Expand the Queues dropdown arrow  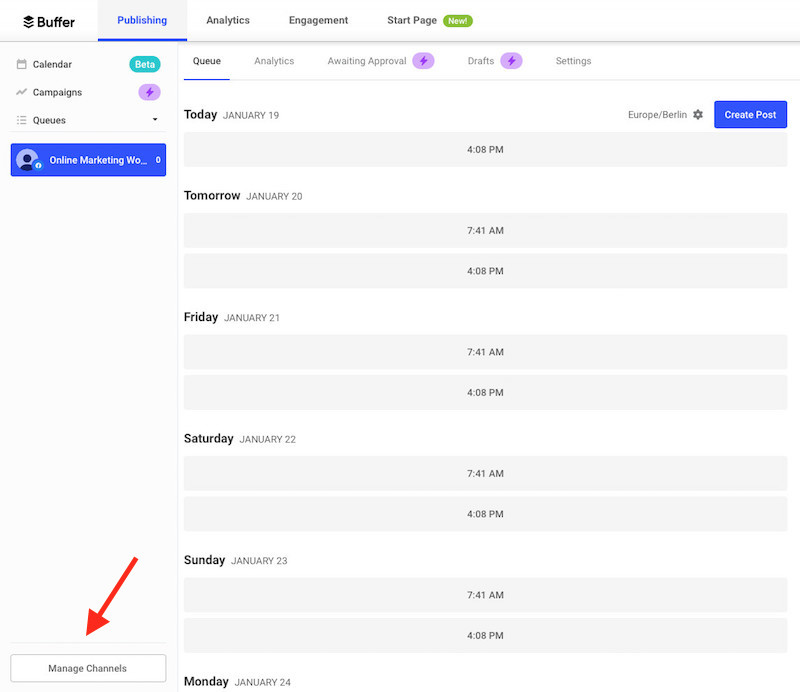click(155, 120)
